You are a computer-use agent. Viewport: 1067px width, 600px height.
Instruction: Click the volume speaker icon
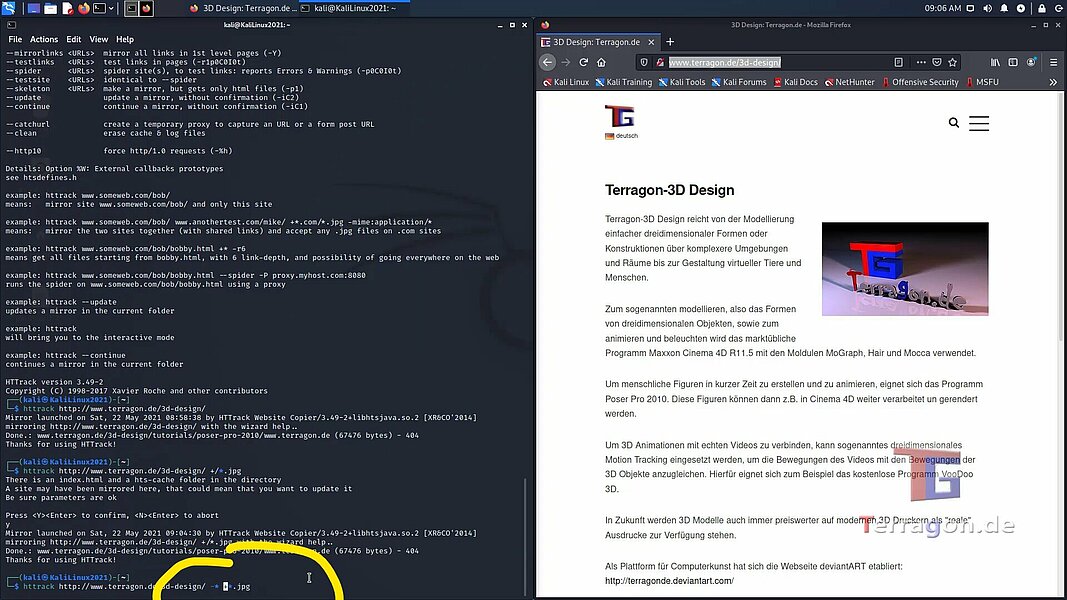987,8
